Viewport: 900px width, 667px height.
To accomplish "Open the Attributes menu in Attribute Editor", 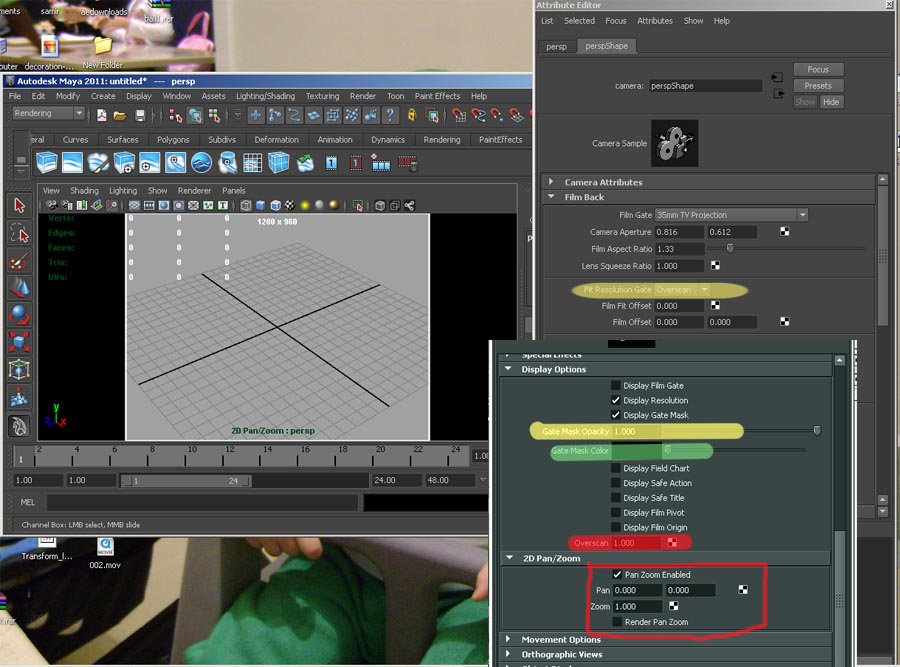I will (x=654, y=21).
